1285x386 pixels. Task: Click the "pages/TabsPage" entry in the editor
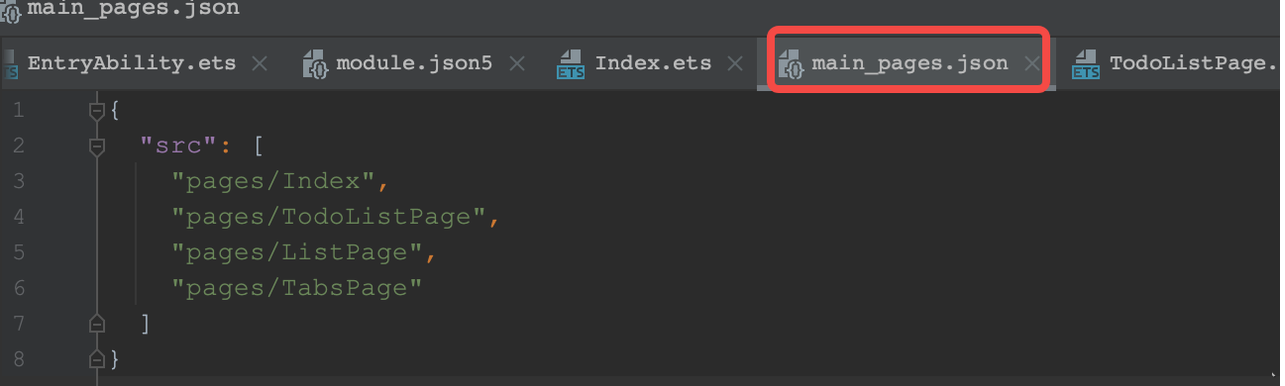point(297,288)
